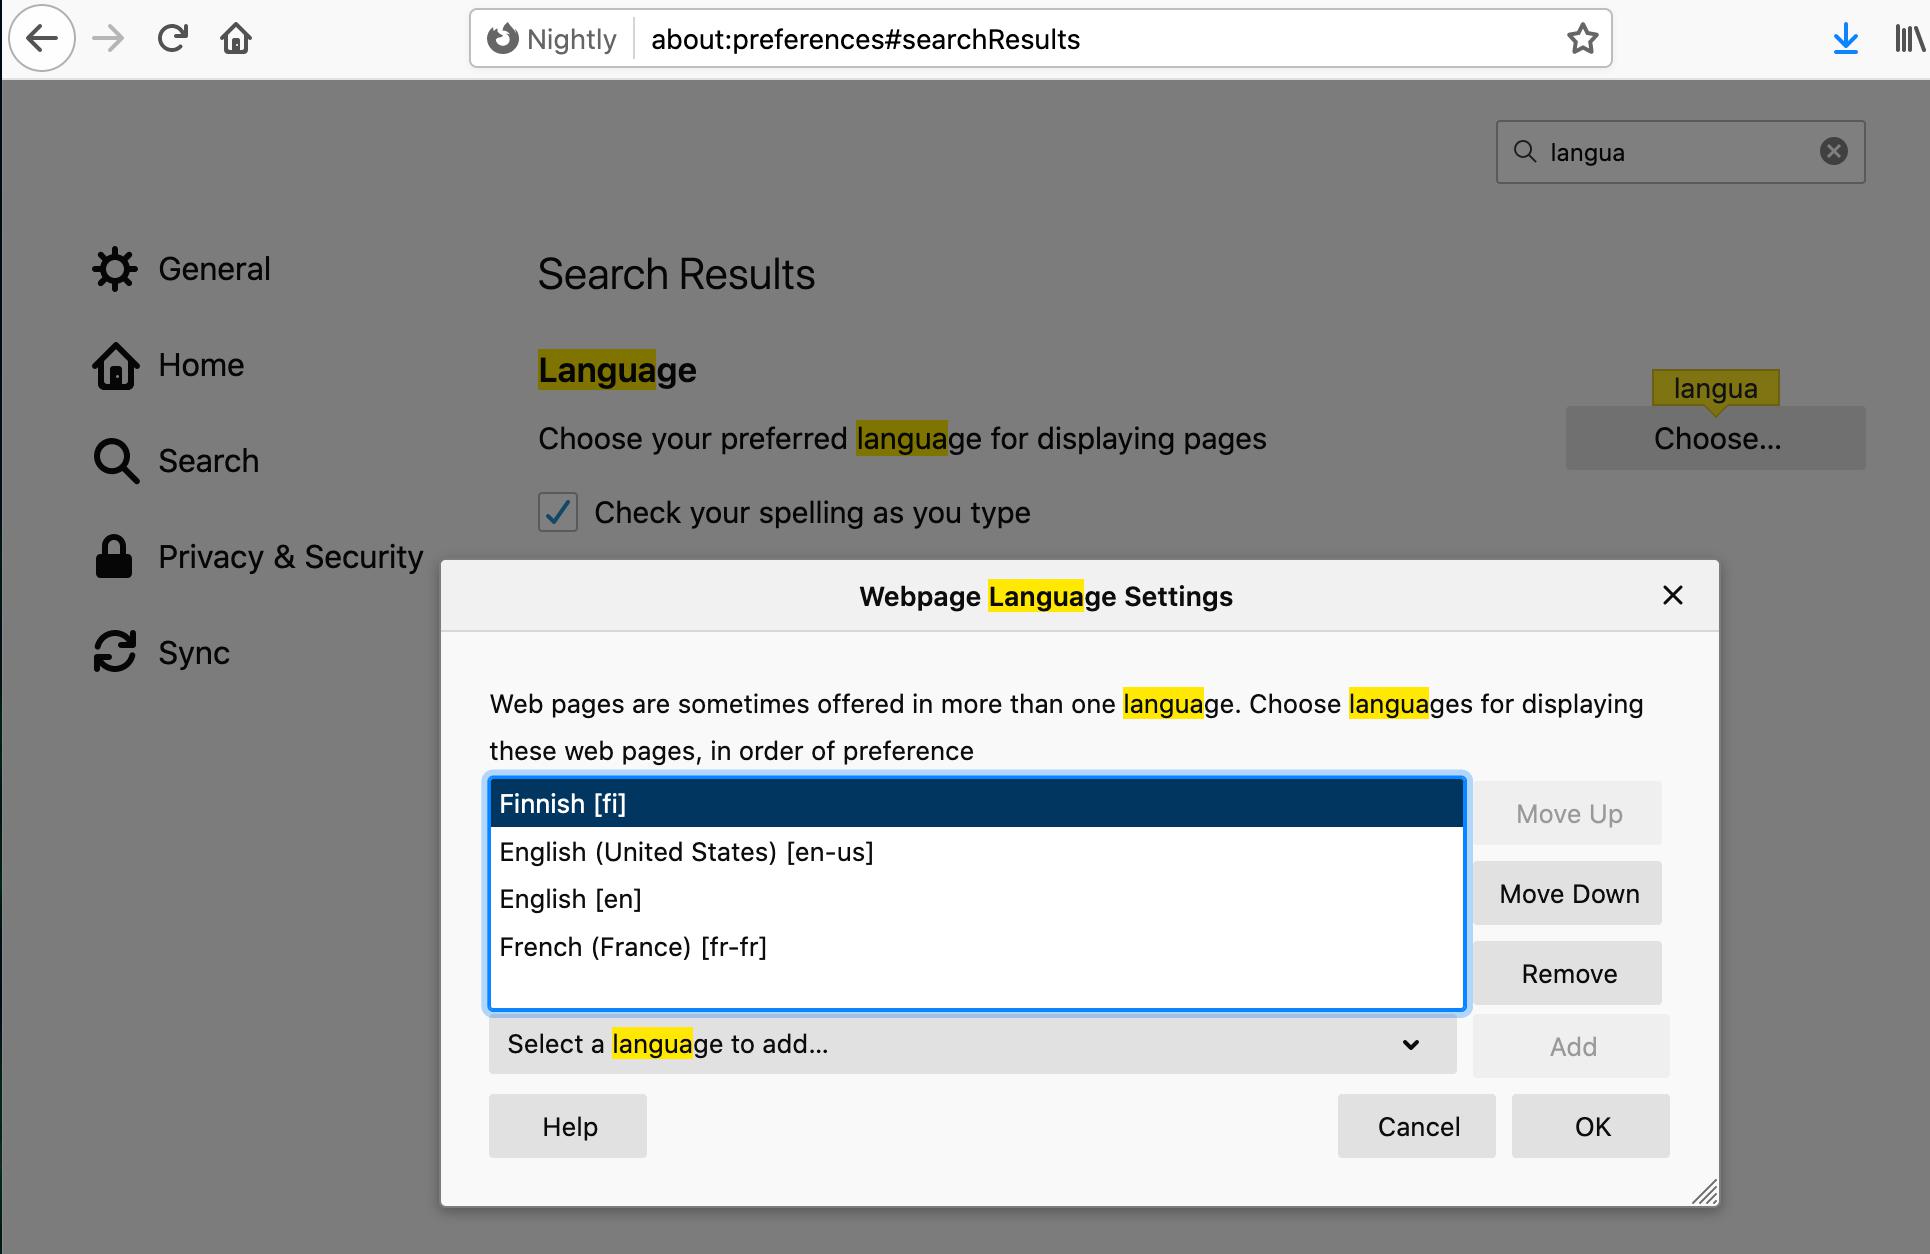The width and height of the screenshot is (1930, 1254).
Task: Click the Sync refresh icon in sidebar
Action: tap(113, 652)
